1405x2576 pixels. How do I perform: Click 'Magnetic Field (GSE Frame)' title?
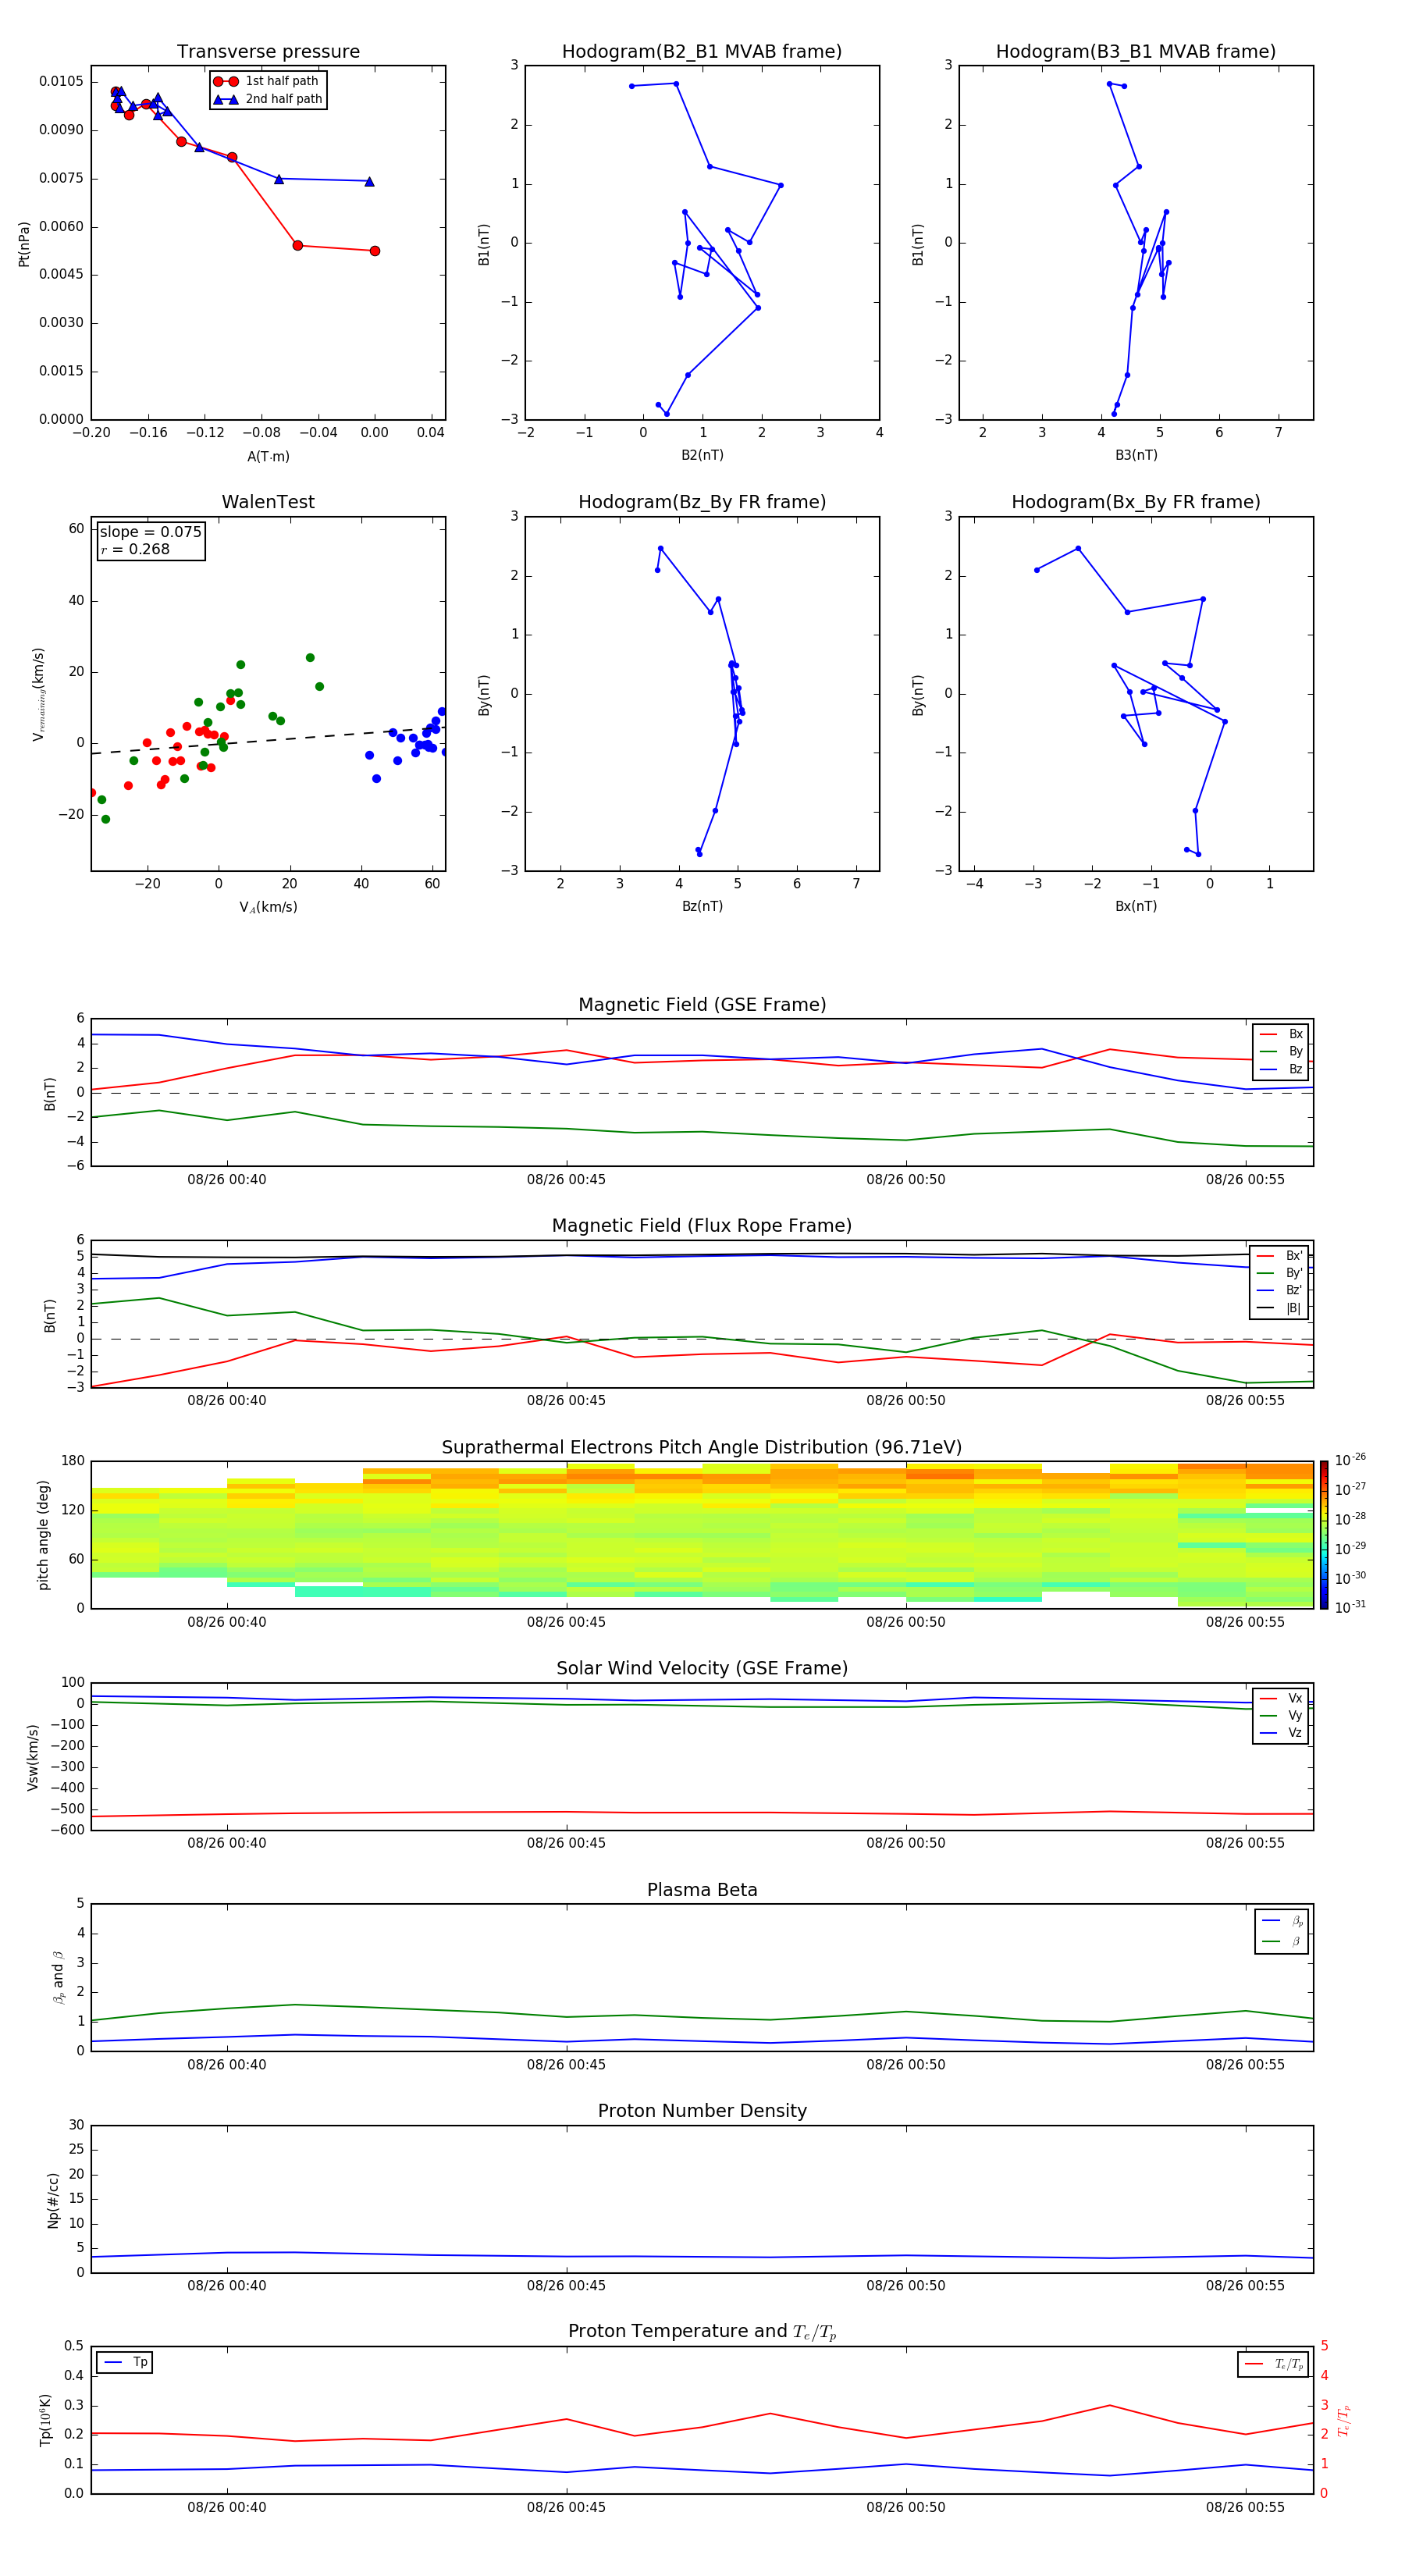click(702, 1004)
